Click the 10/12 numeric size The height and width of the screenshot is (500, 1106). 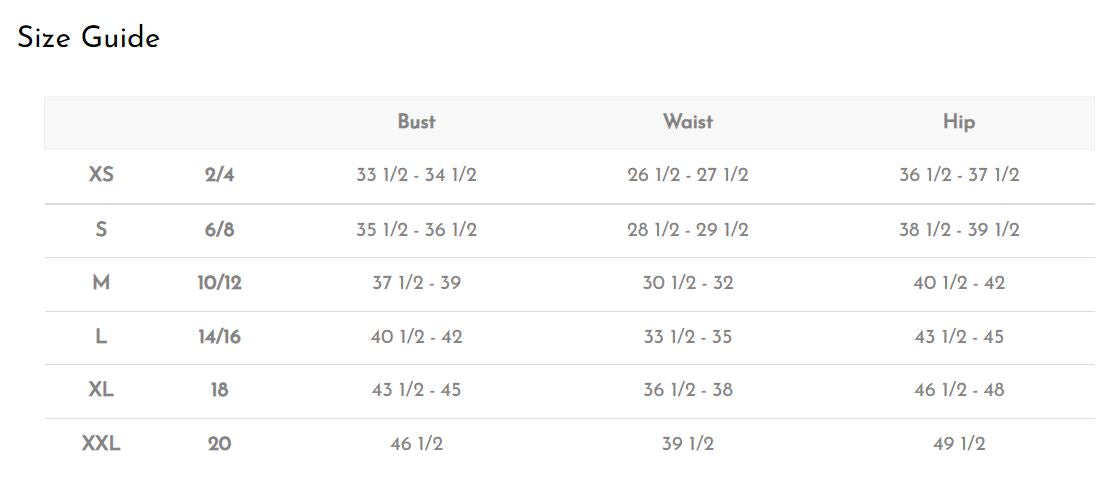tap(219, 283)
